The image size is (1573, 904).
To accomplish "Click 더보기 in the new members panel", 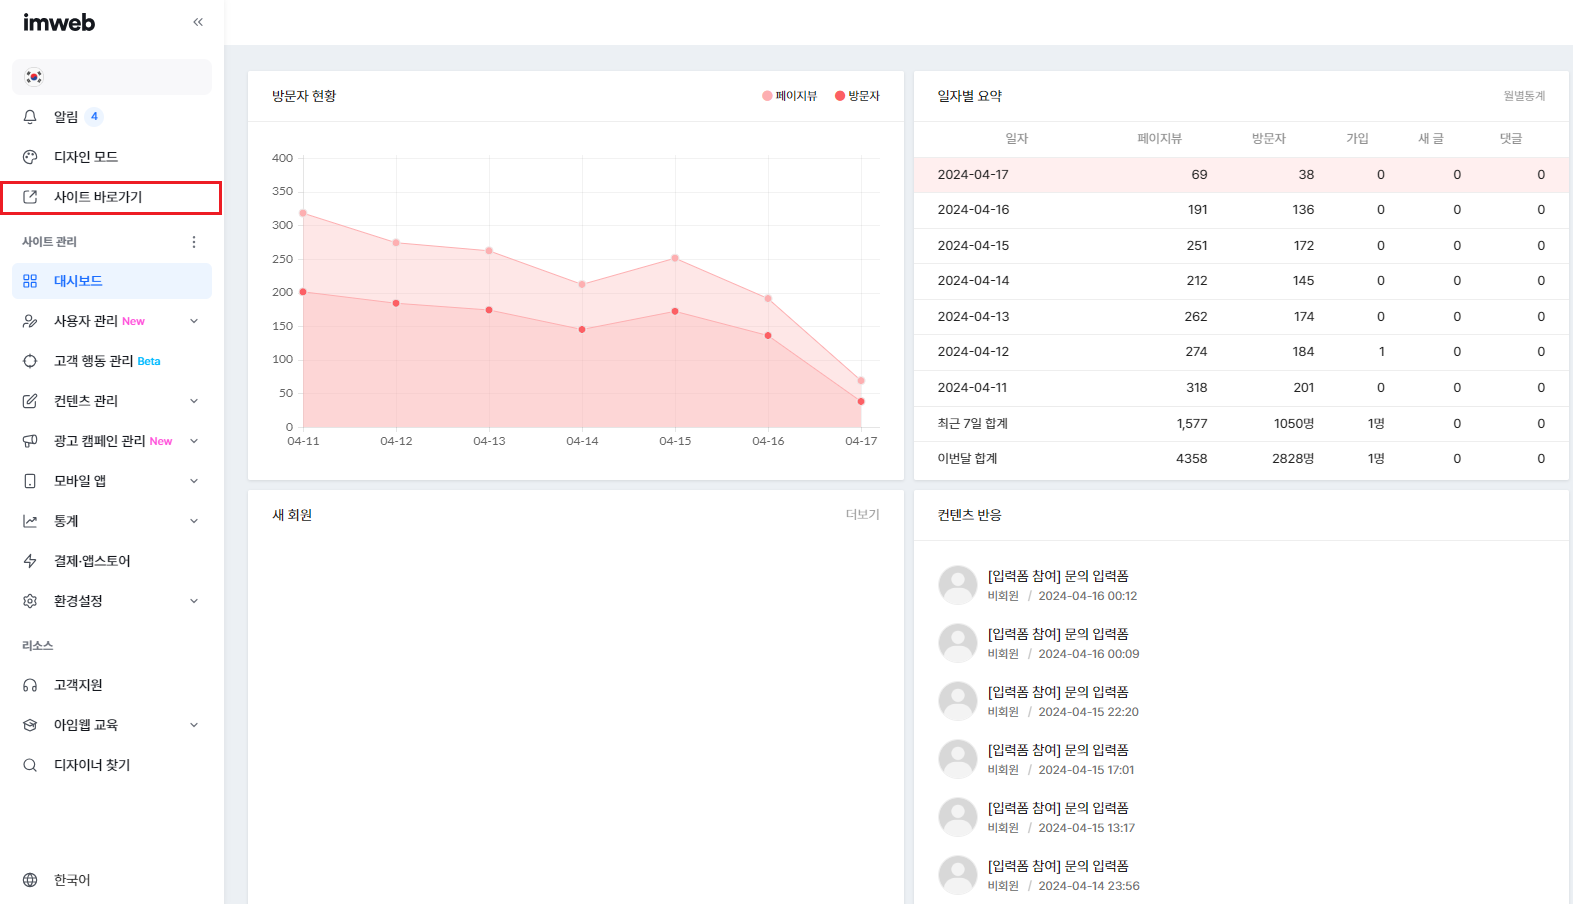I will point(862,515).
